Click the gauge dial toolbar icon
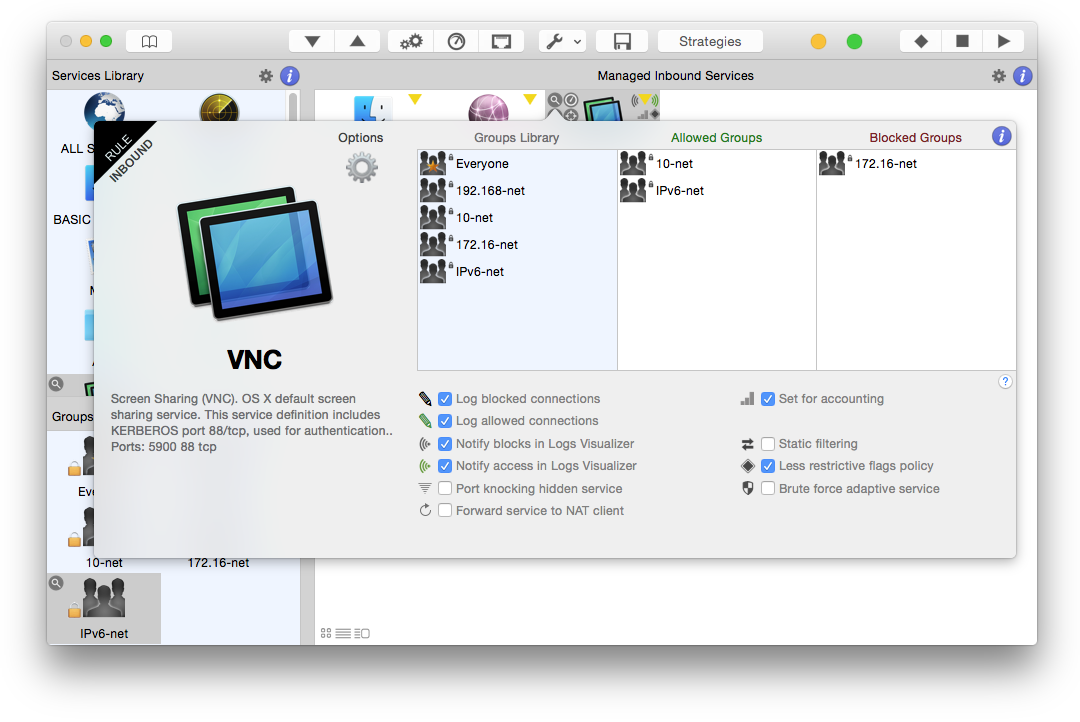Viewport: 1080px width, 722px height. tap(456, 41)
